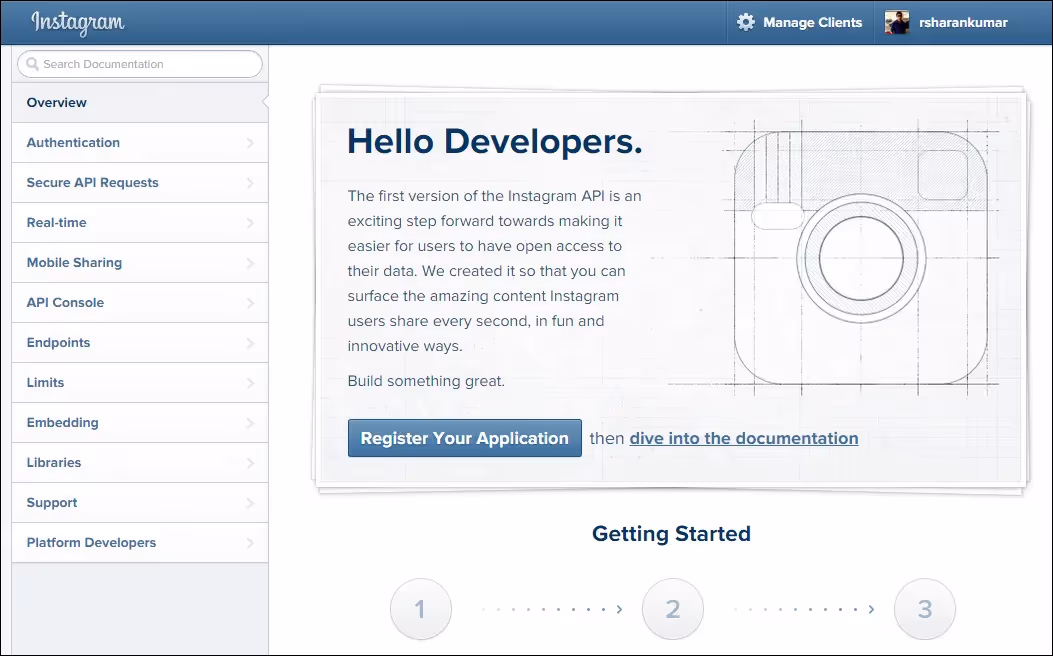Open Secure API Requests section
Viewport: 1053px width, 656px height.
coord(140,183)
